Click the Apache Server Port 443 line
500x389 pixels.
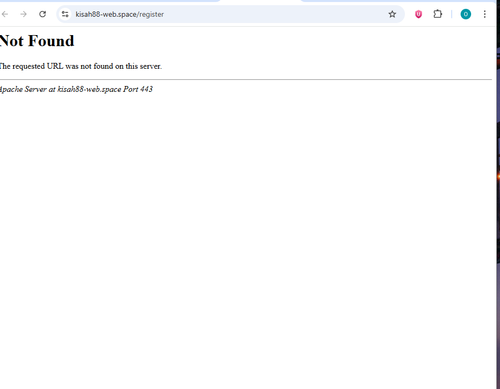76,89
